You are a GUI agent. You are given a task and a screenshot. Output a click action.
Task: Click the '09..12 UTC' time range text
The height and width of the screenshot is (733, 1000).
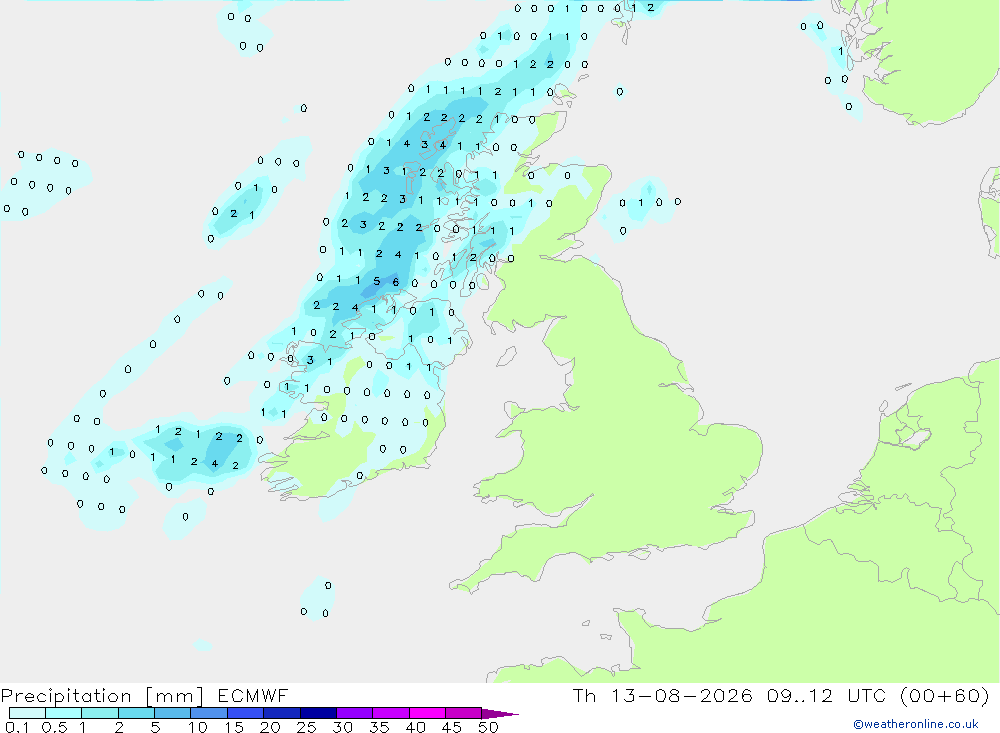(x=829, y=696)
